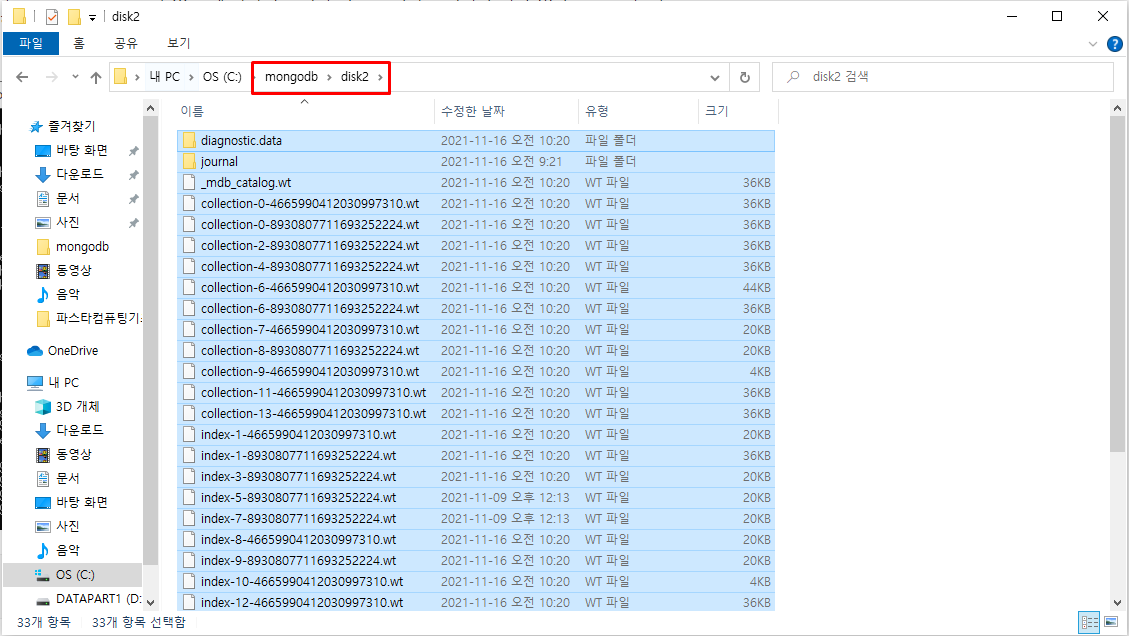Select collection-9-466599041203099731​0.wt file

[475, 371]
